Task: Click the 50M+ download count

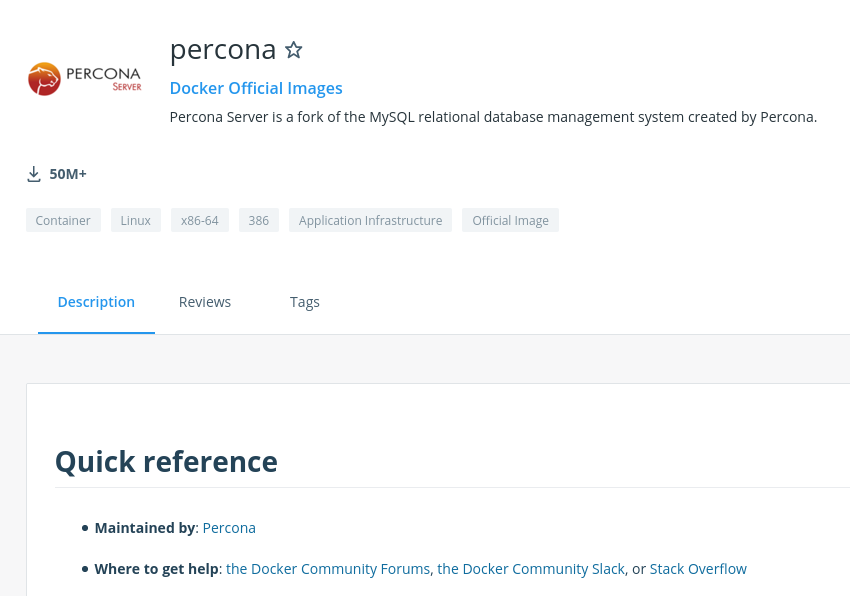Action: (x=68, y=174)
